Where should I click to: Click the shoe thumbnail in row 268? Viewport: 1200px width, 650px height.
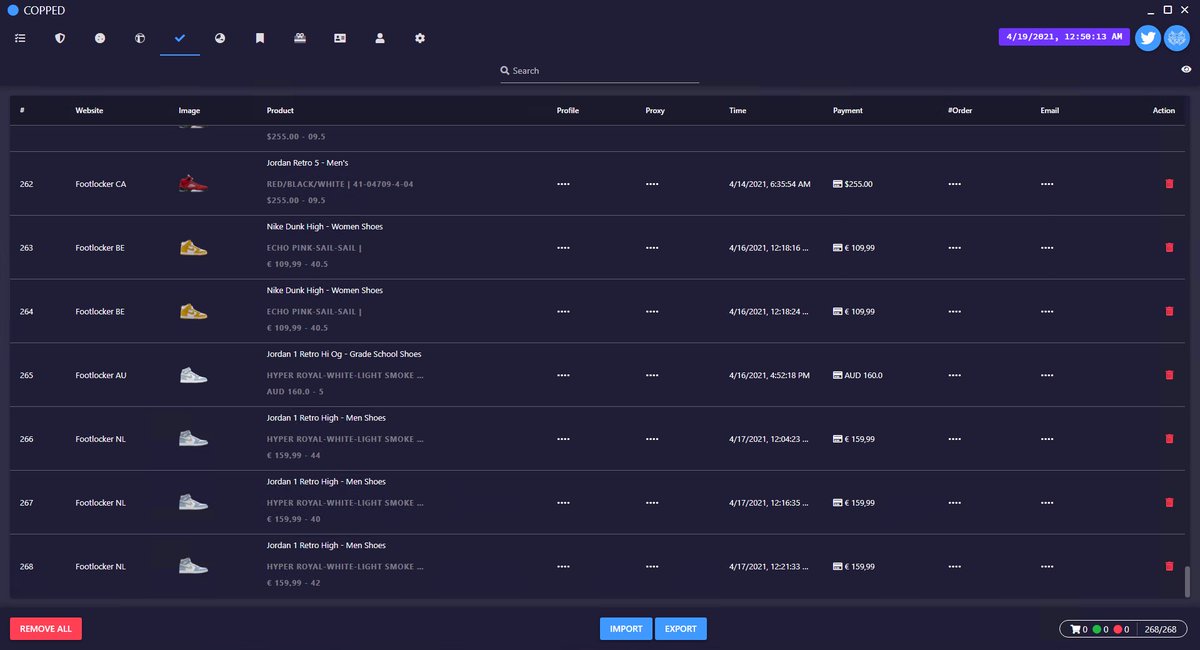[x=193, y=566]
